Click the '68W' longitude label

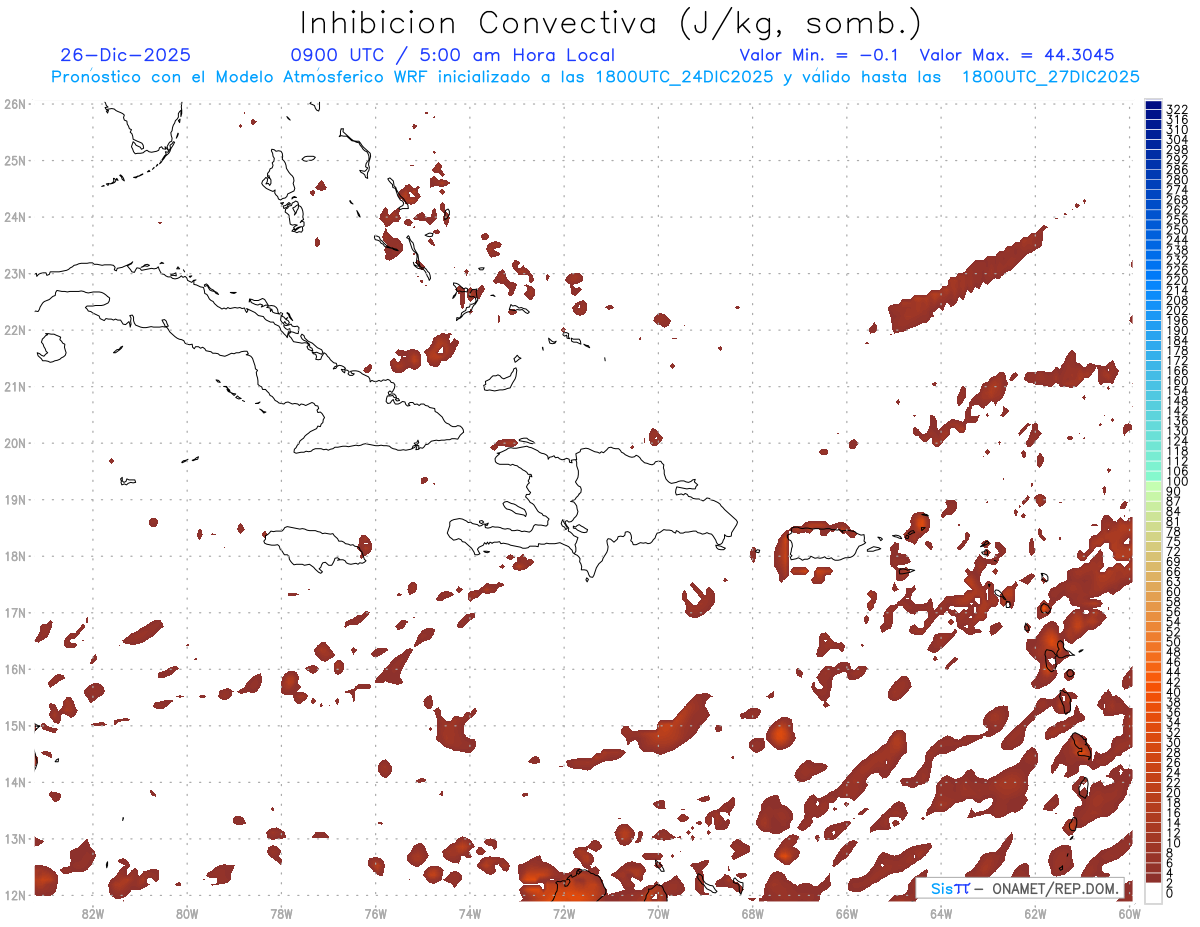(x=753, y=912)
